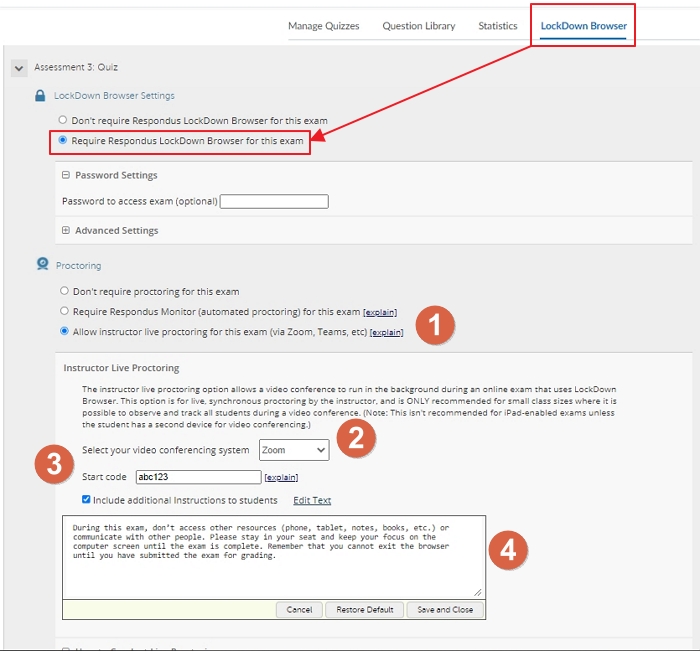Open the Edit Text link

(x=312, y=500)
